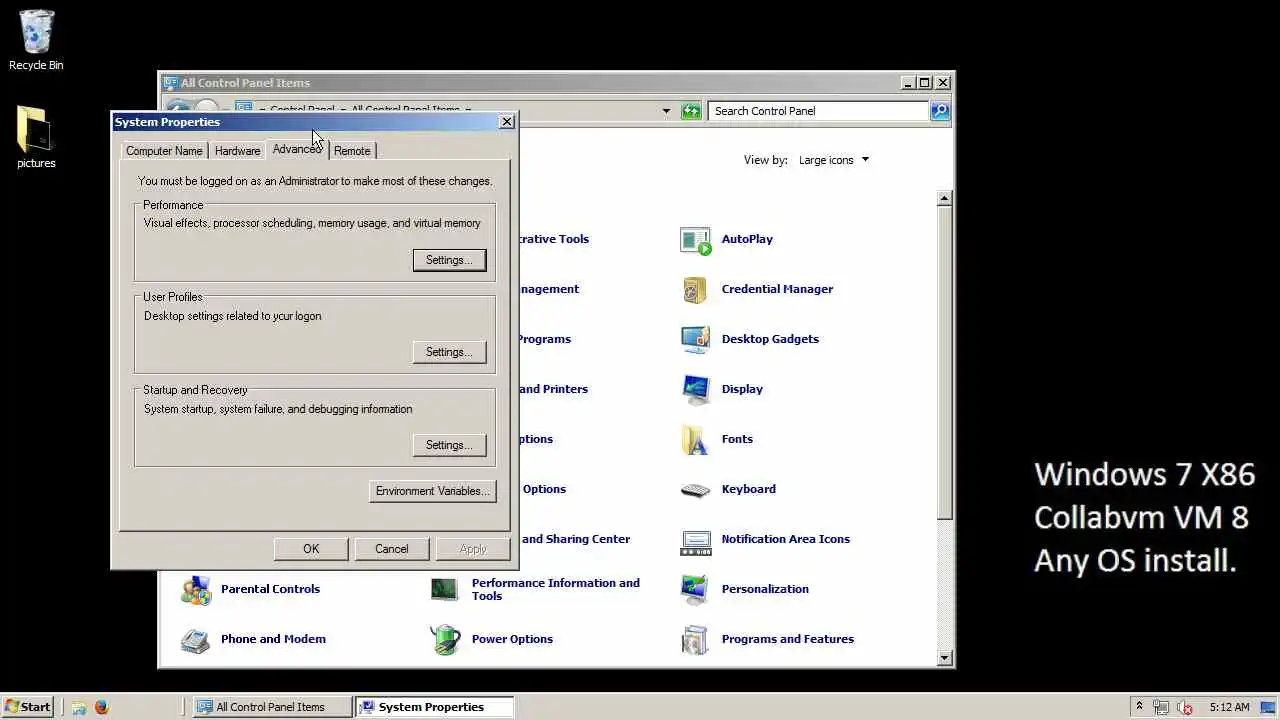Click the Apply button in System Properties
The image size is (1280, 720).
click(x=473, y=549)
